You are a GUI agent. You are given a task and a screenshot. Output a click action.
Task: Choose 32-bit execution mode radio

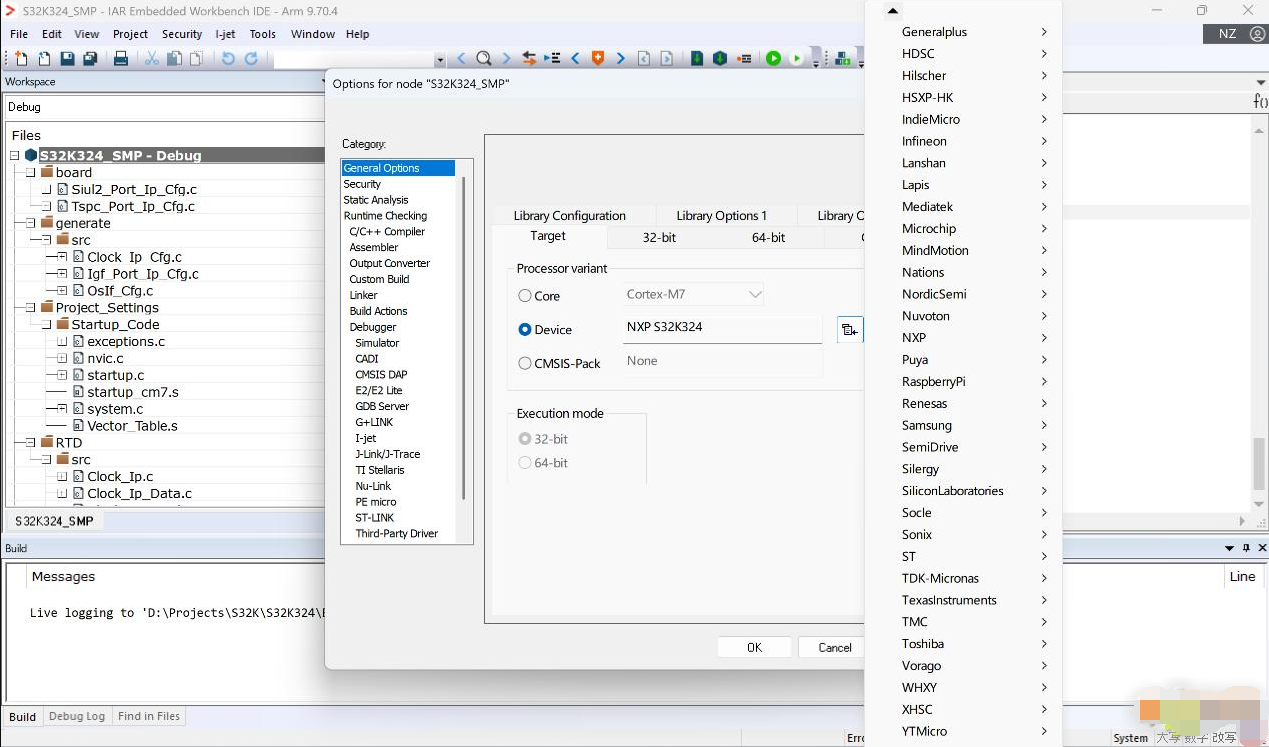[525, 439]
